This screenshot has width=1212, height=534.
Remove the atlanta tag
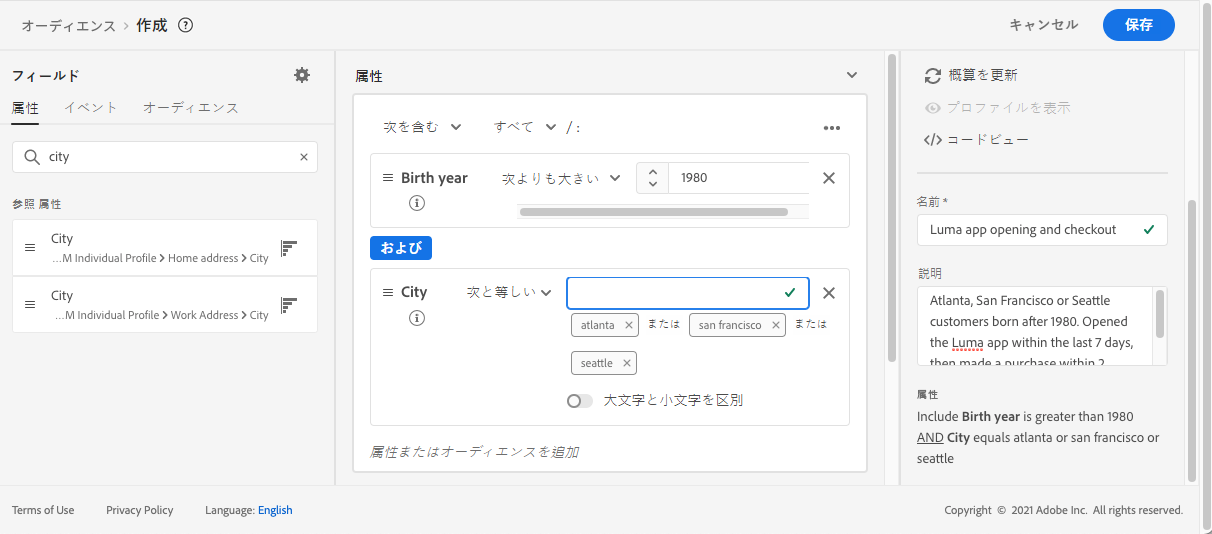(629, 325)
